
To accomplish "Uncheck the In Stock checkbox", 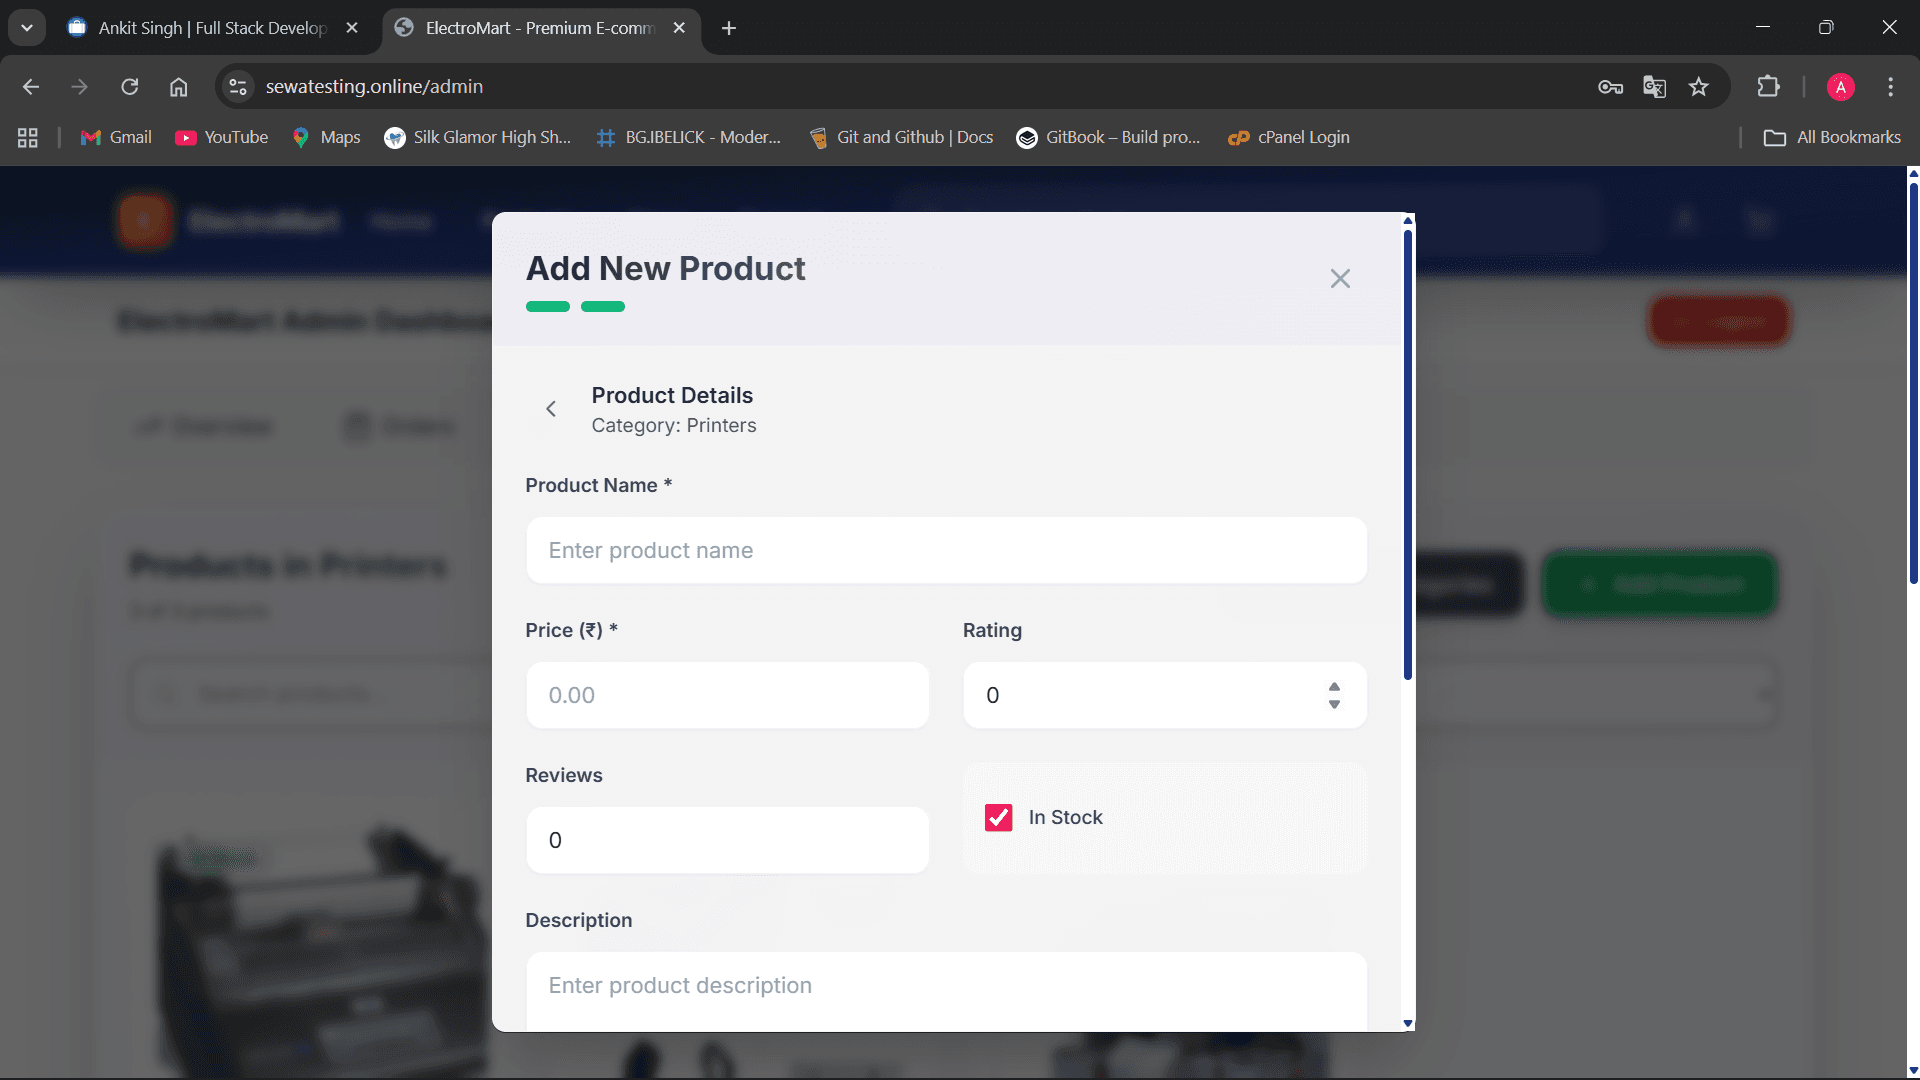I will pos(998,818).
